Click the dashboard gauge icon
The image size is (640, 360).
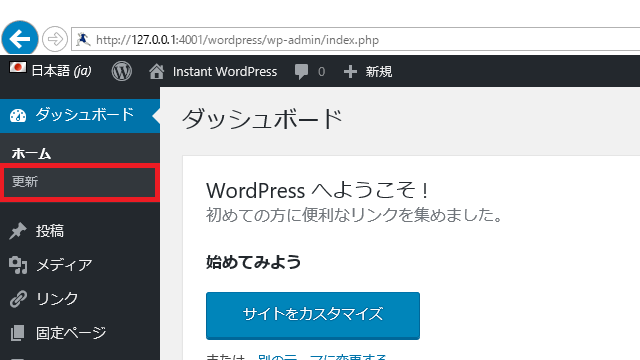click(18, 116)
